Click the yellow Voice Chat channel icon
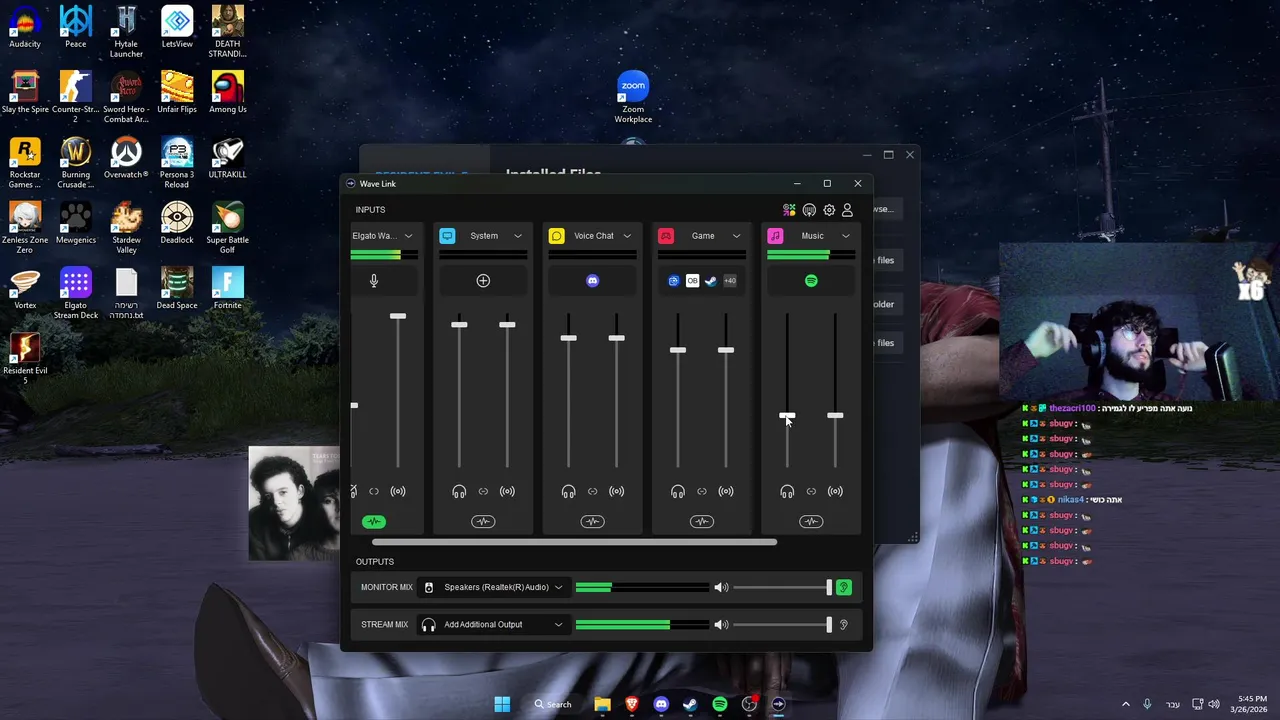The width and height of the screenshot is (1280, 720). point(556,236)
